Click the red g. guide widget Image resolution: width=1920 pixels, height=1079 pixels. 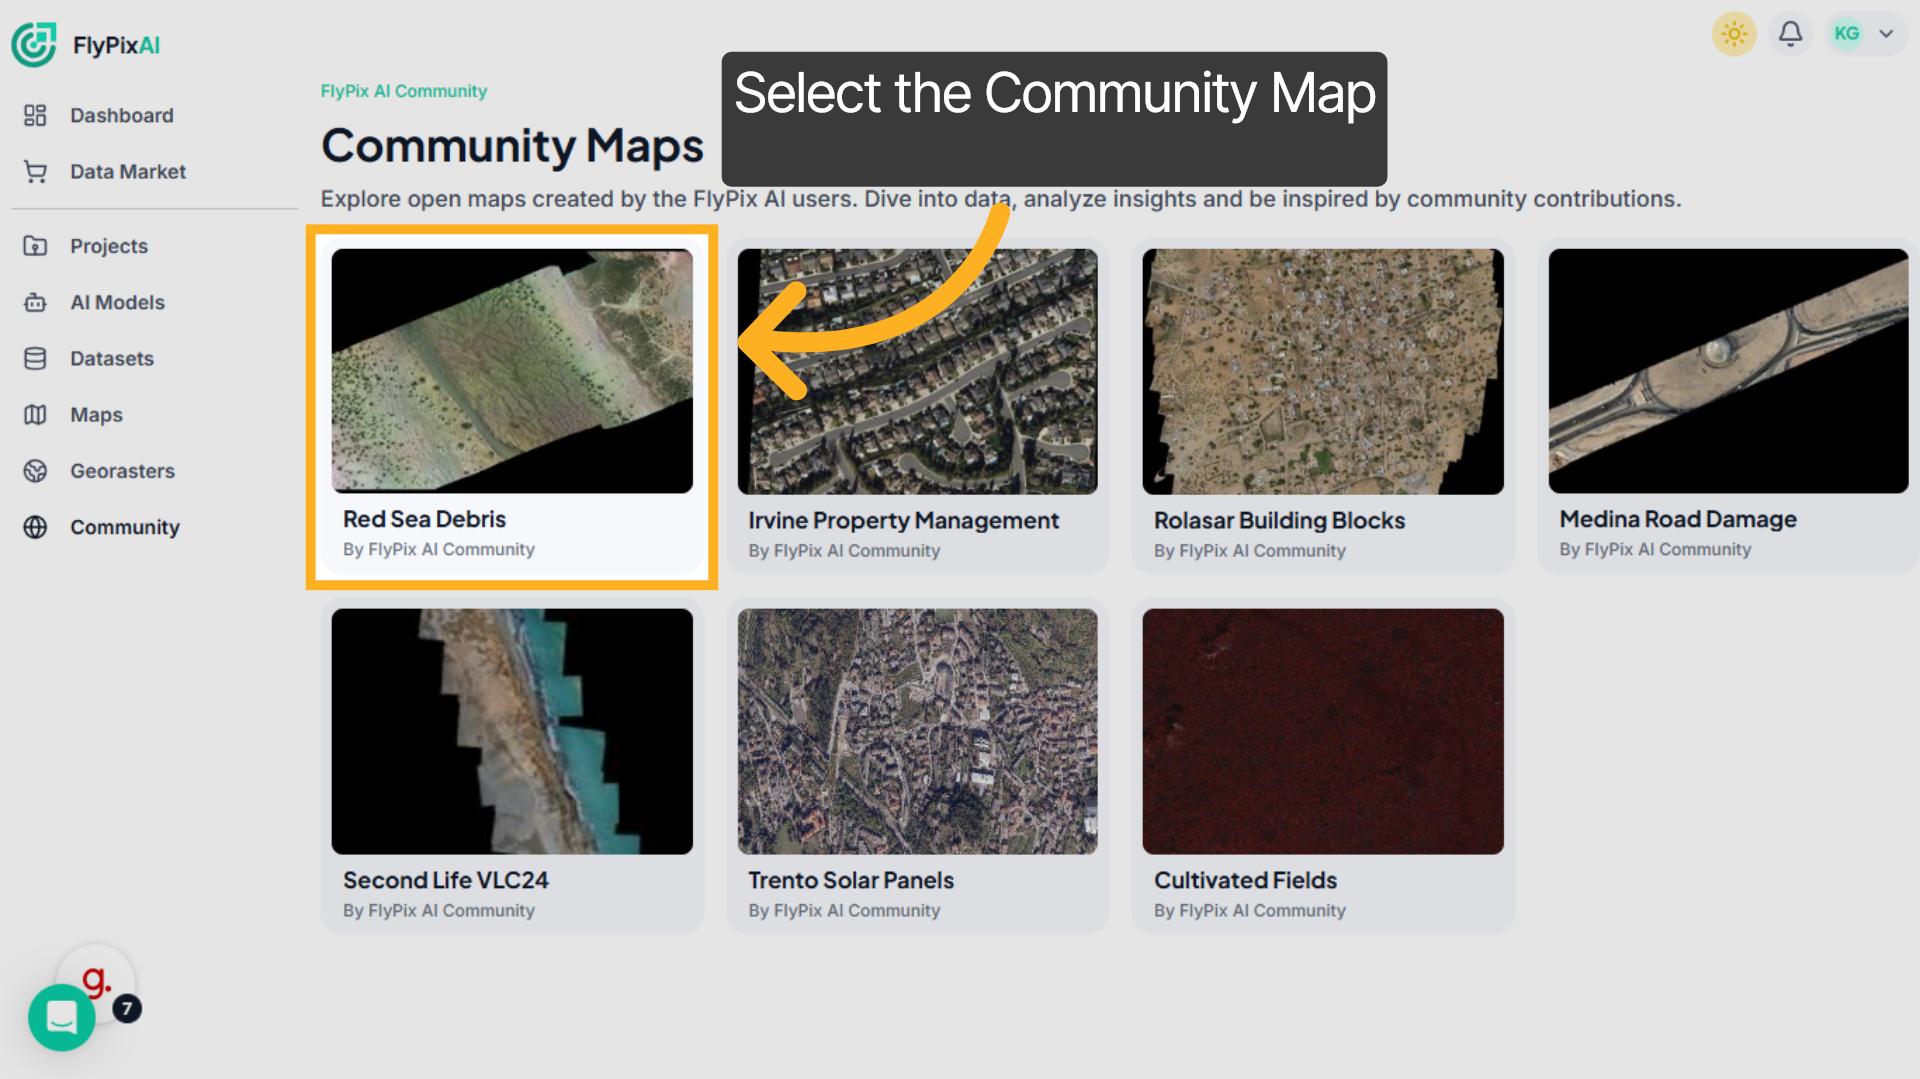tap(96, 980)
